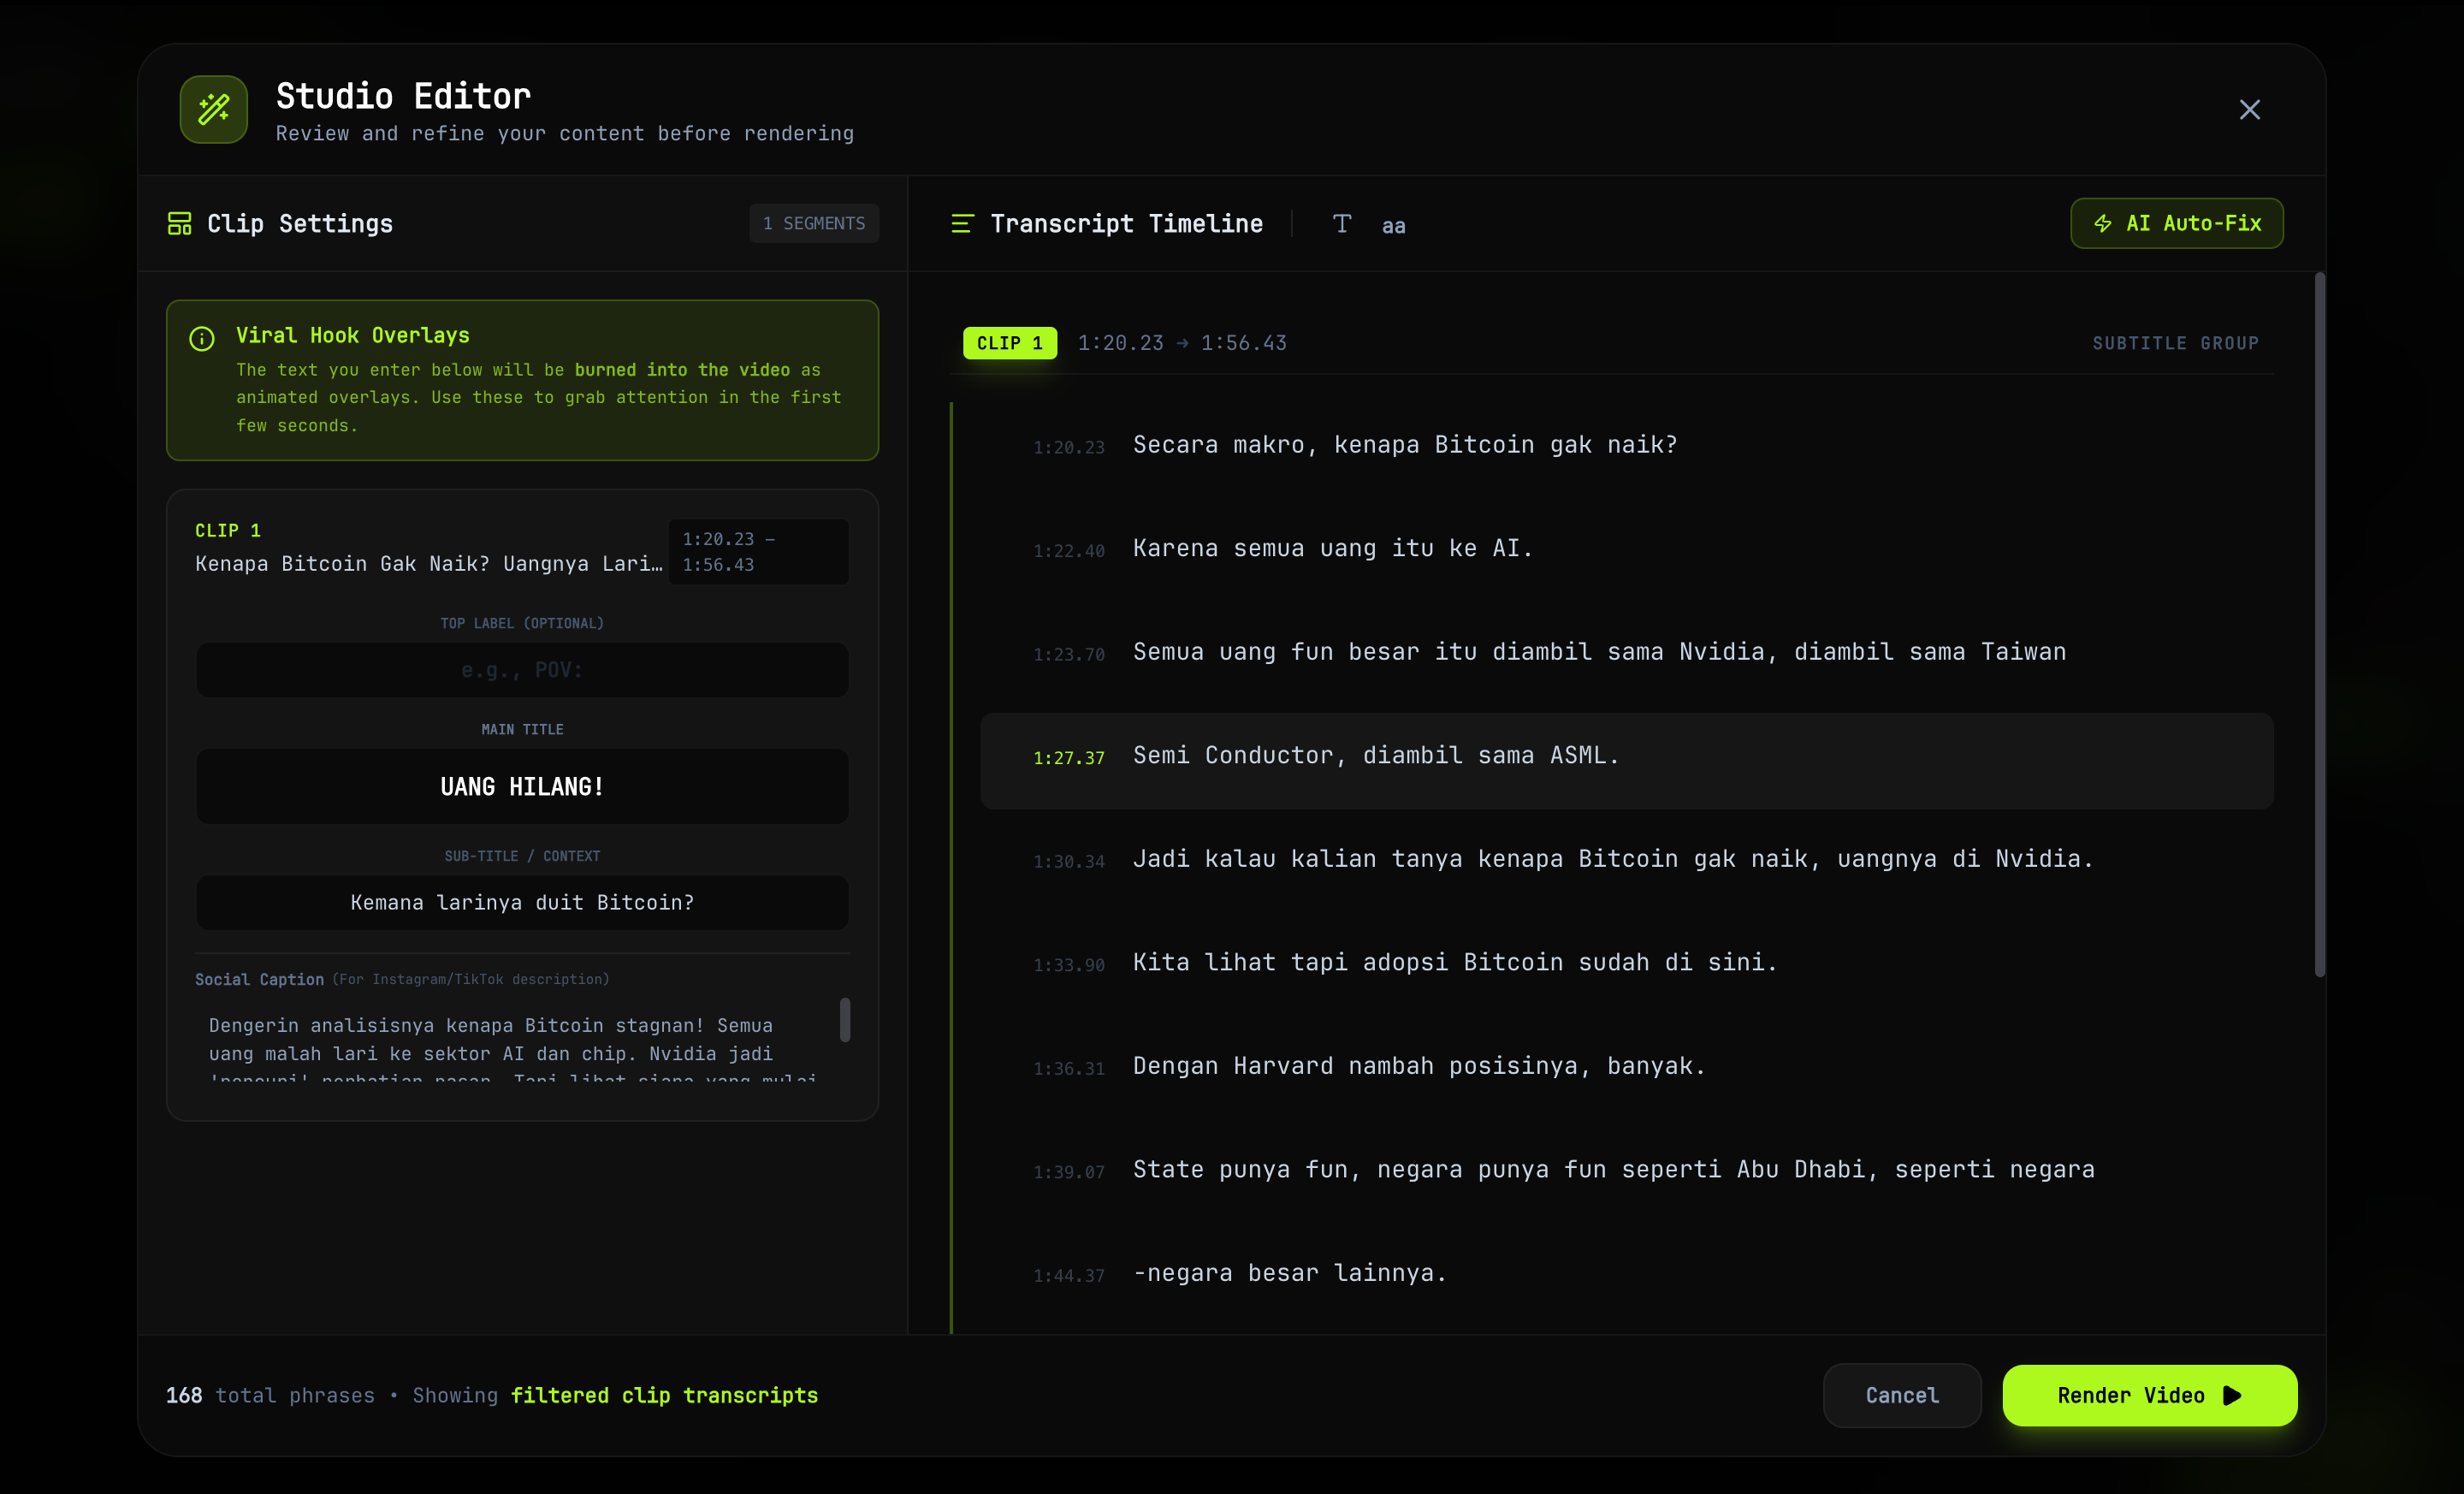Click the Transcript Timeline lines icon
2464x1494 pixels.
coord(961,223)
